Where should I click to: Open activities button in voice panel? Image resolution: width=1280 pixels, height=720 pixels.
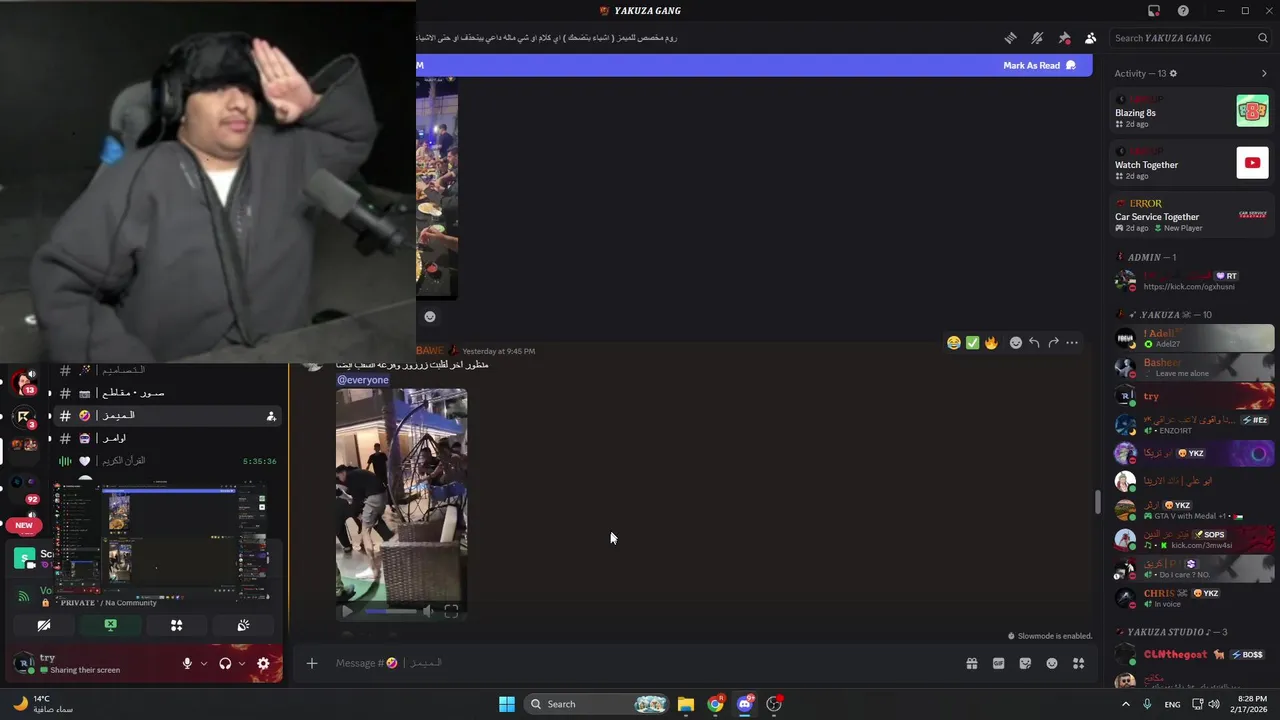[x=177, y=625]
